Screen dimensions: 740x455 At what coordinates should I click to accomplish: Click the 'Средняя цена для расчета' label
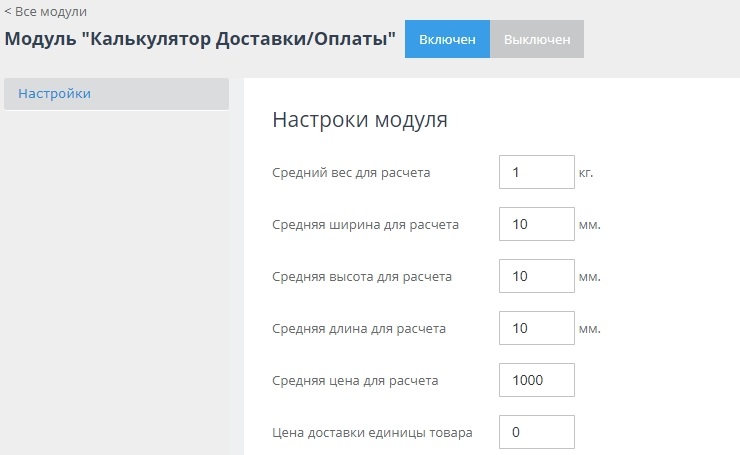tap(355, 381)
